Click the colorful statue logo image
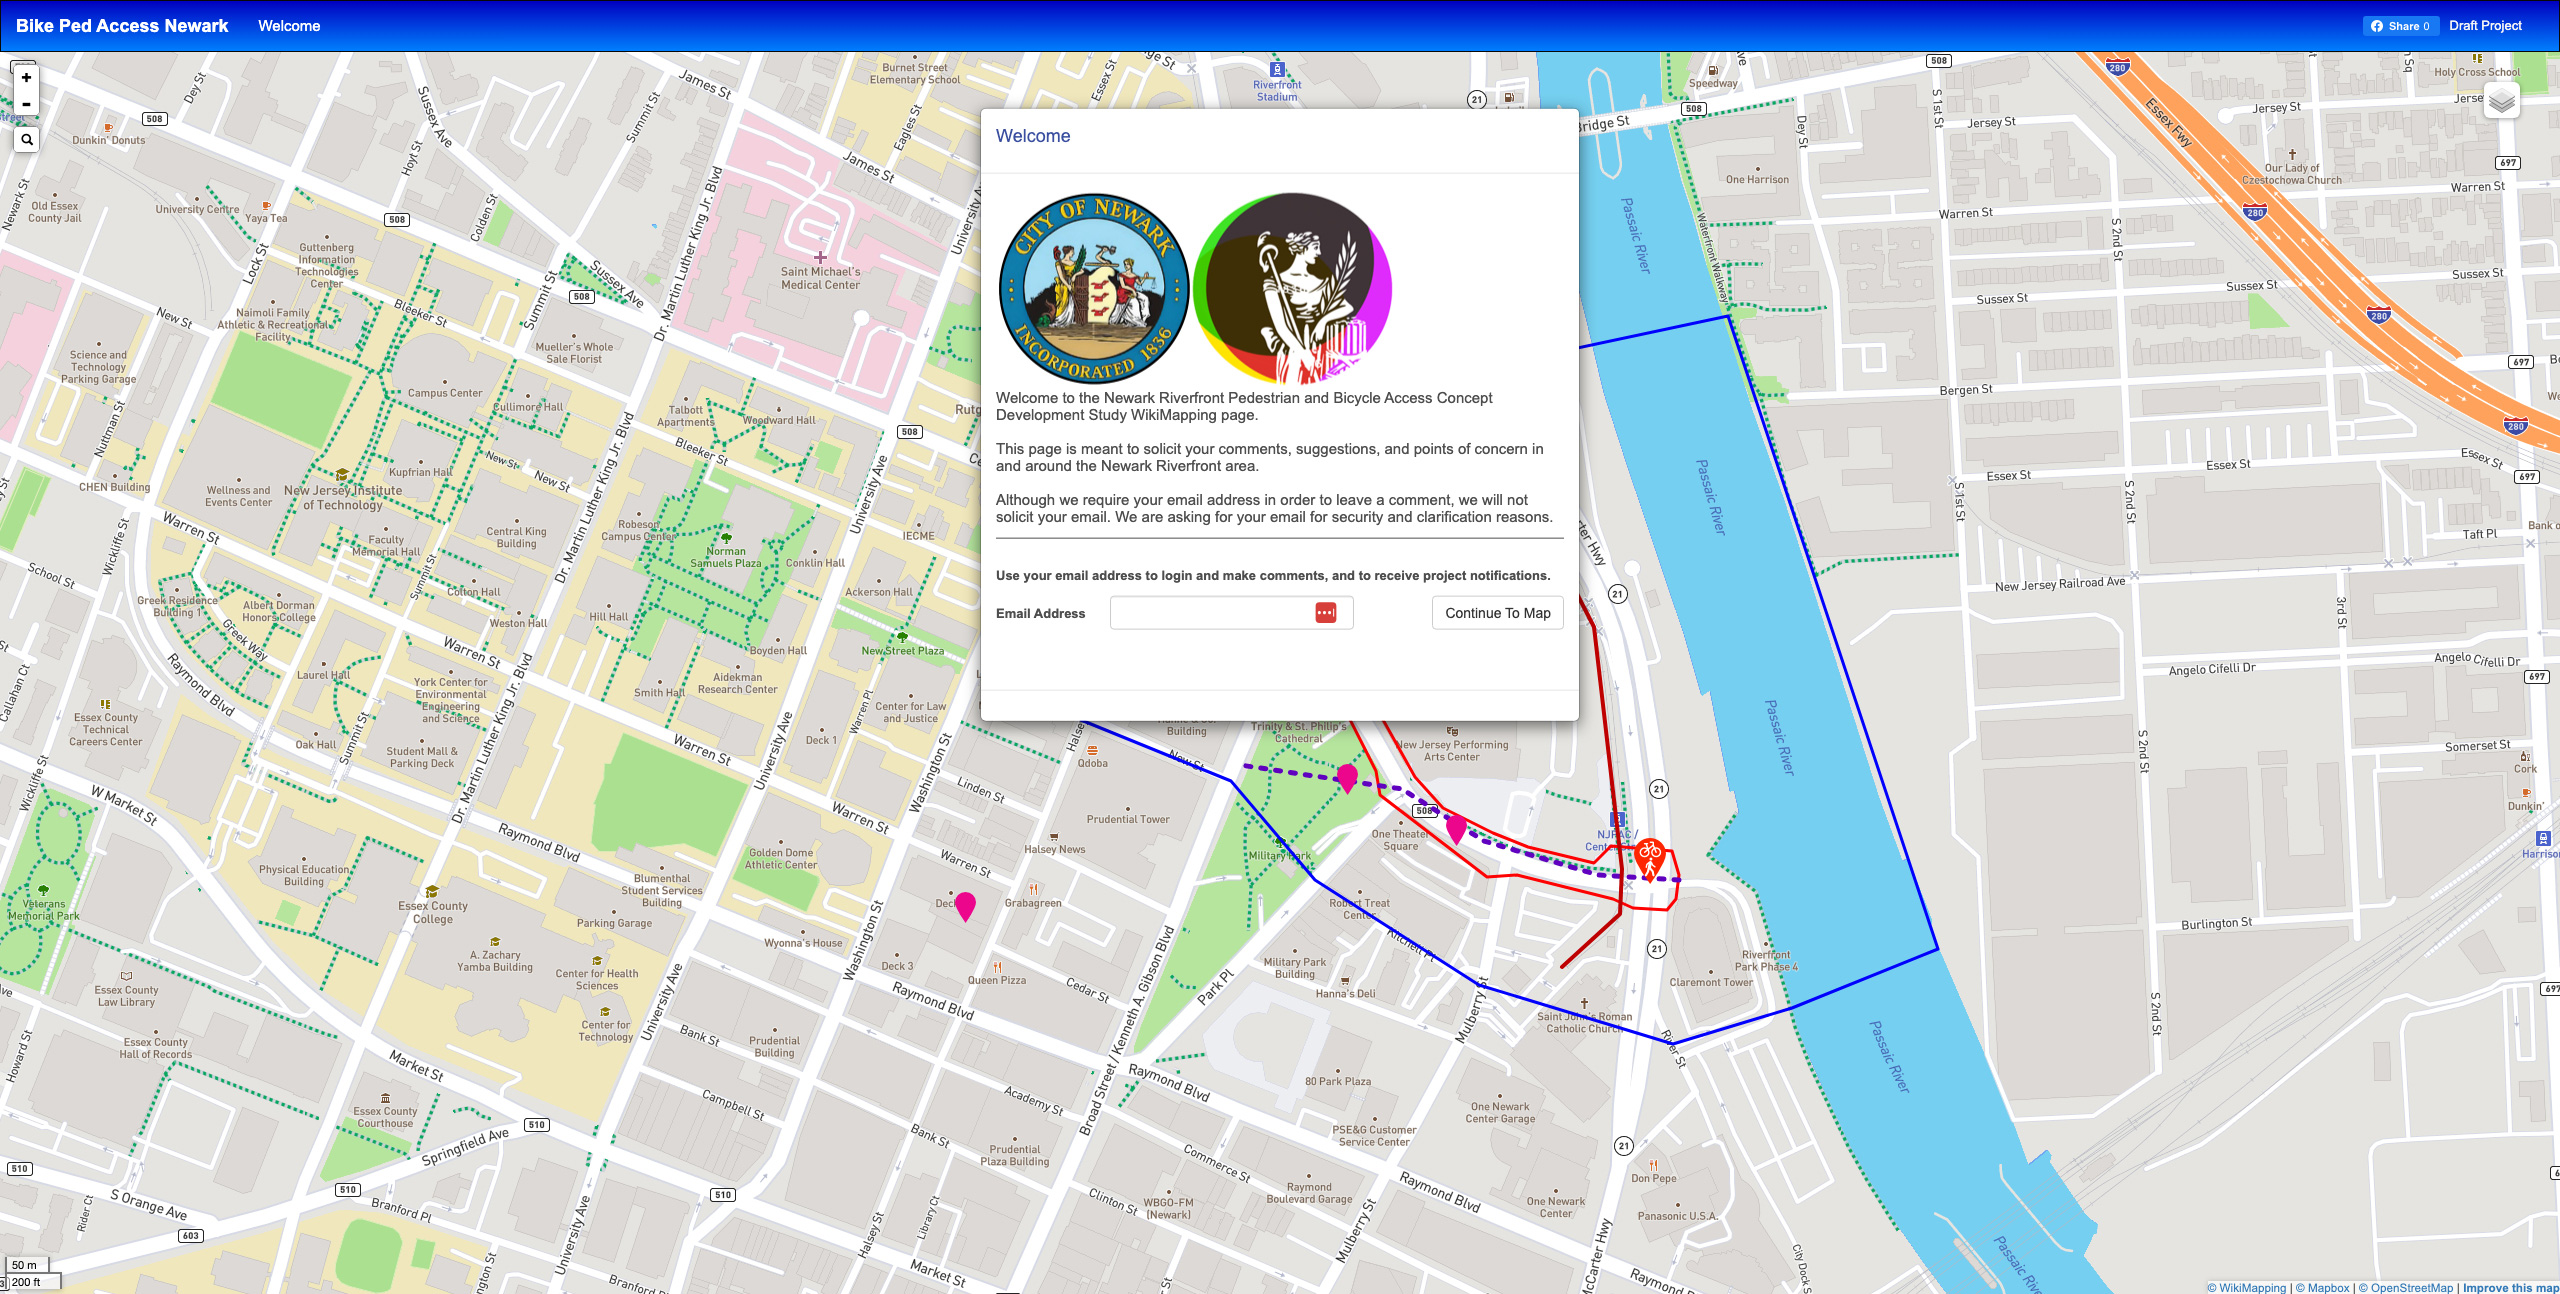This screenshot has height=1294, width=2560. [1292, 289]
